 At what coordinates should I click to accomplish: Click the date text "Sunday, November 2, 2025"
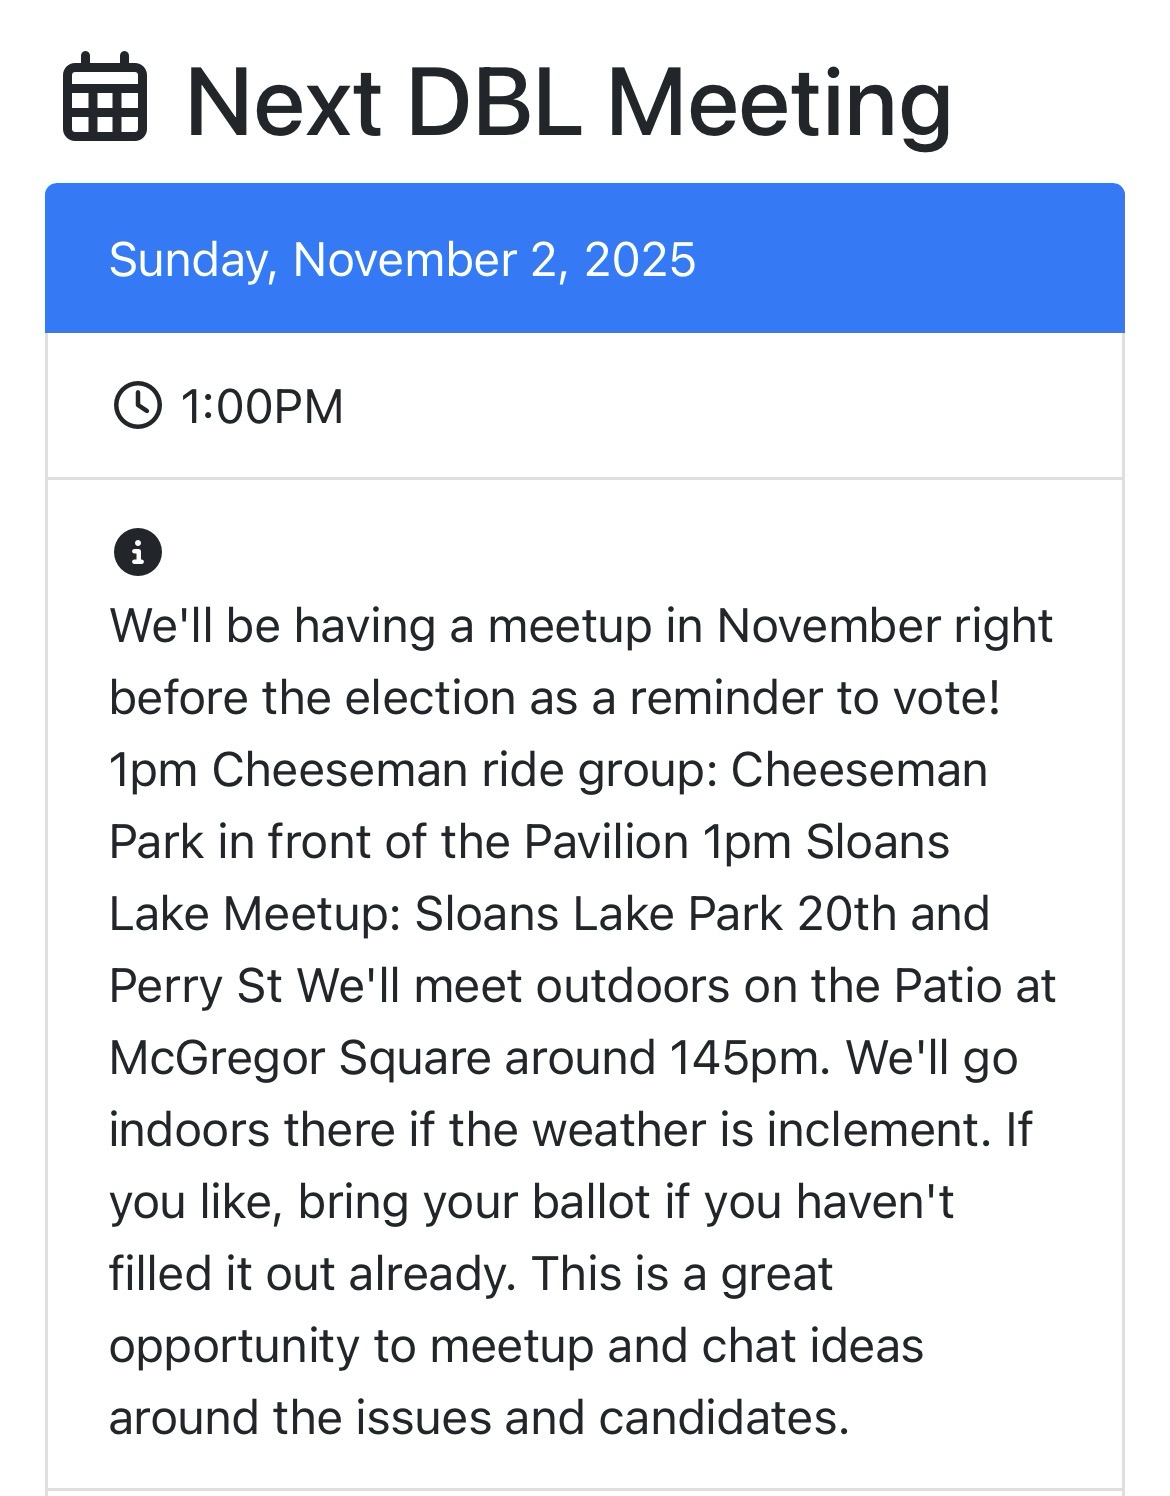[x=402, y=260]
